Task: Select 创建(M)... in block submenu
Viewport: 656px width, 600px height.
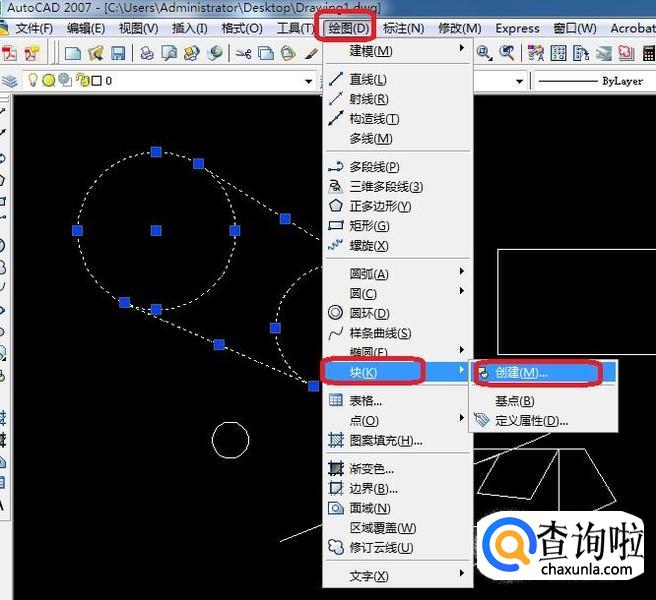Action: pyautogui.click(x=543, y=372)
